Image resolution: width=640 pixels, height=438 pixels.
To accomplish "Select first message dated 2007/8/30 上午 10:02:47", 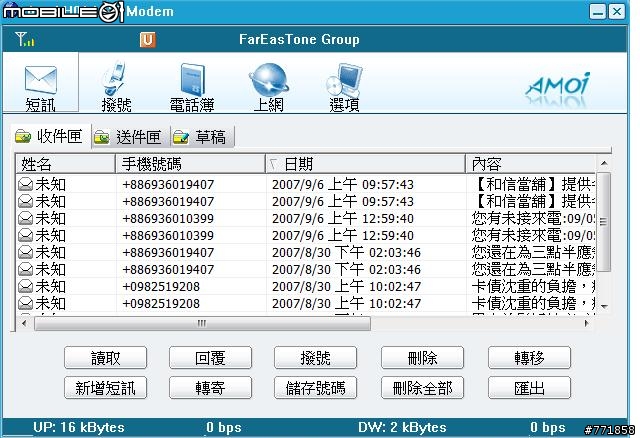I will [305, 287].
